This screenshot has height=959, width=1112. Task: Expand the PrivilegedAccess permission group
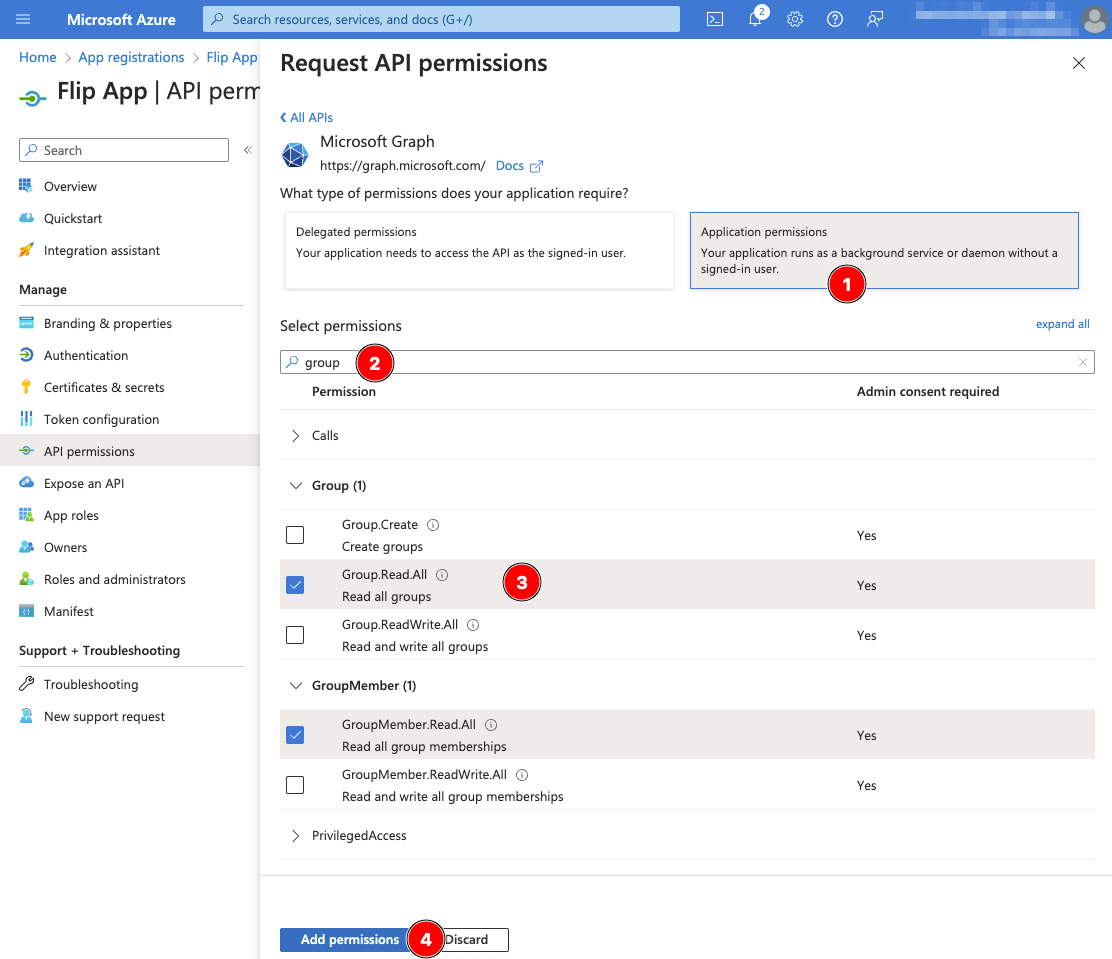pos(296,836)
